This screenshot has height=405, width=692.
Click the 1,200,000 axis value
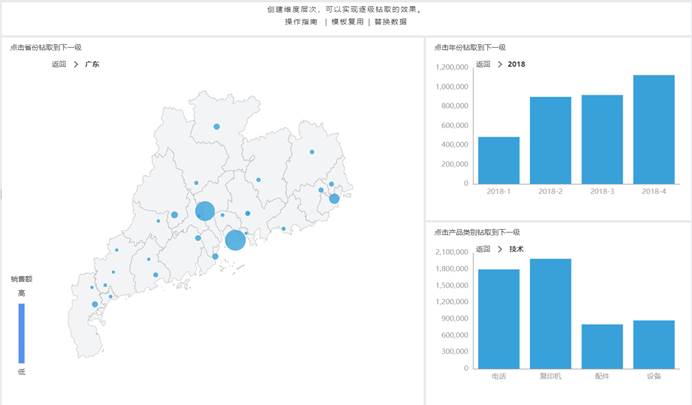[452, 67]
